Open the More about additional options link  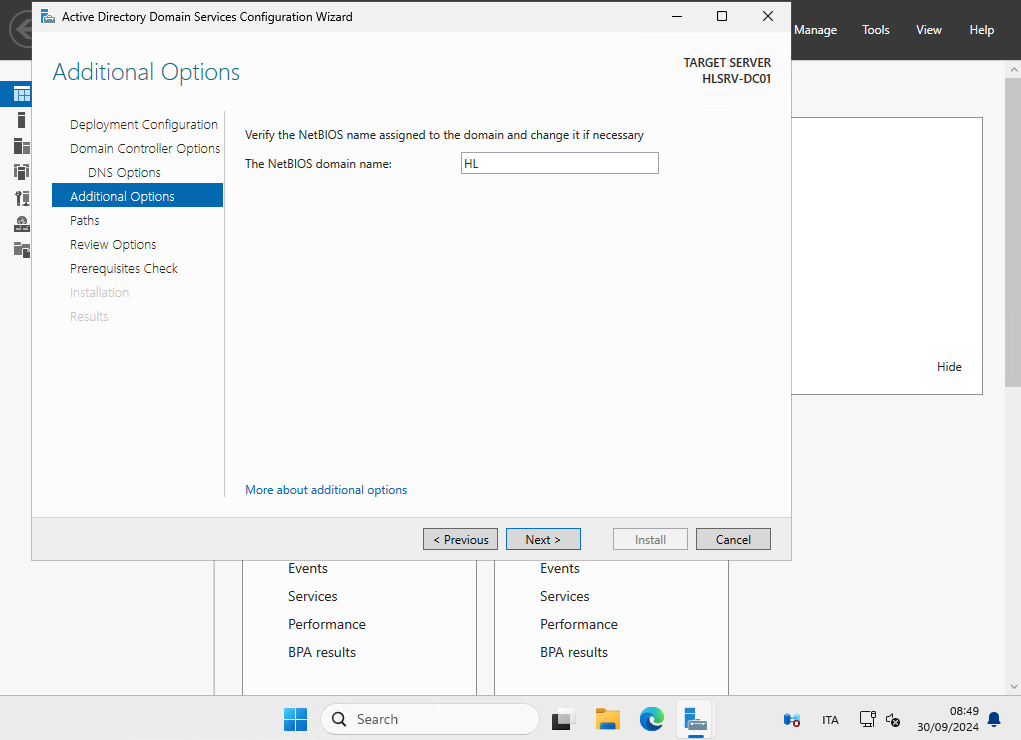tap(326, 490)
